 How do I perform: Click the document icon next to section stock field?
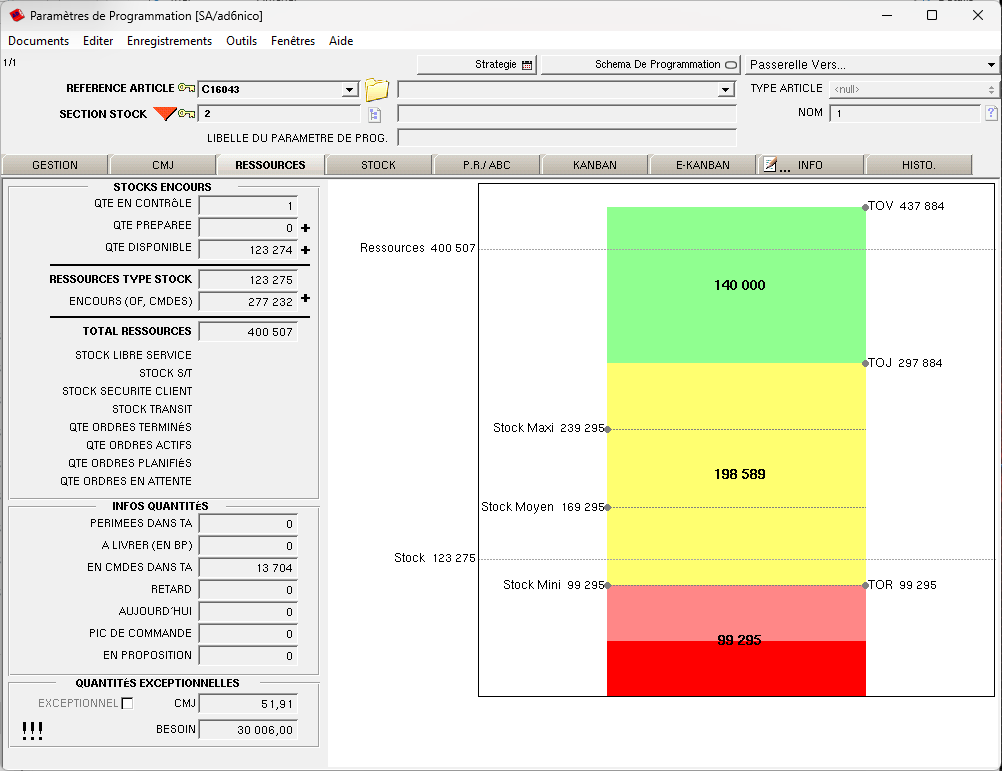[x=375, y=114]
